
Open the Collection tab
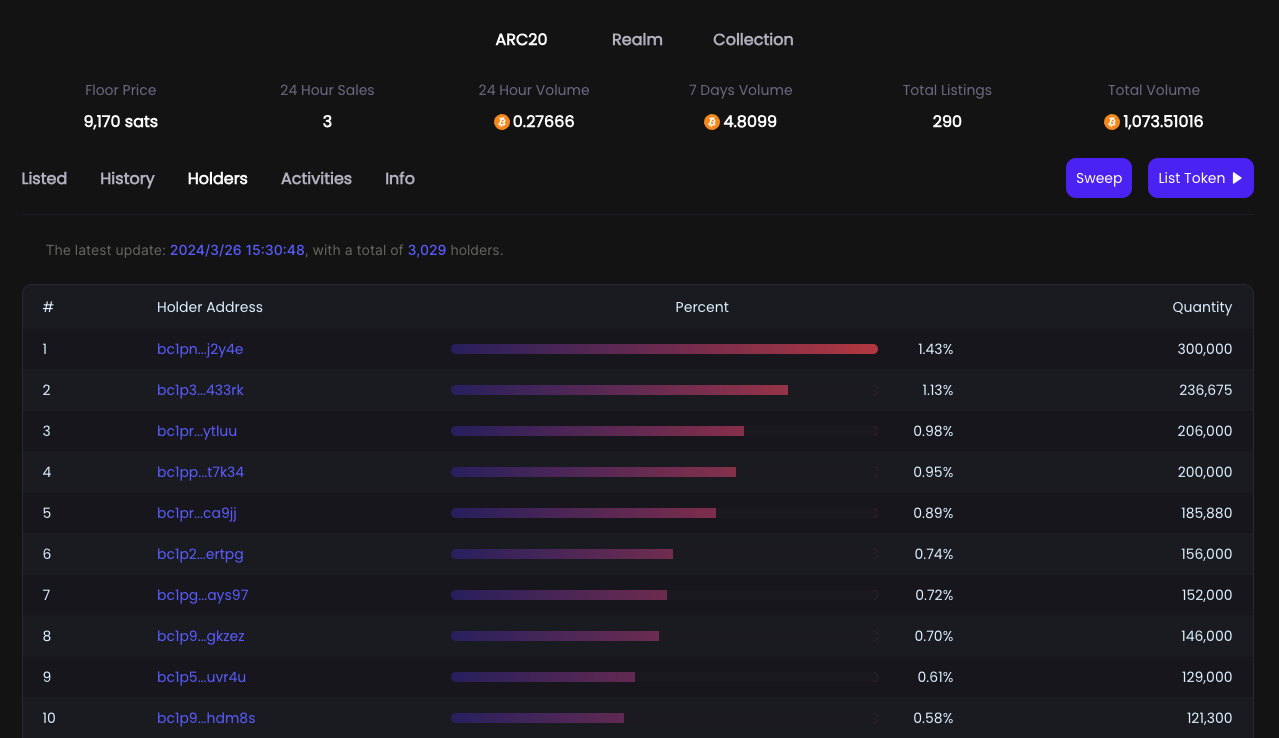753,40
